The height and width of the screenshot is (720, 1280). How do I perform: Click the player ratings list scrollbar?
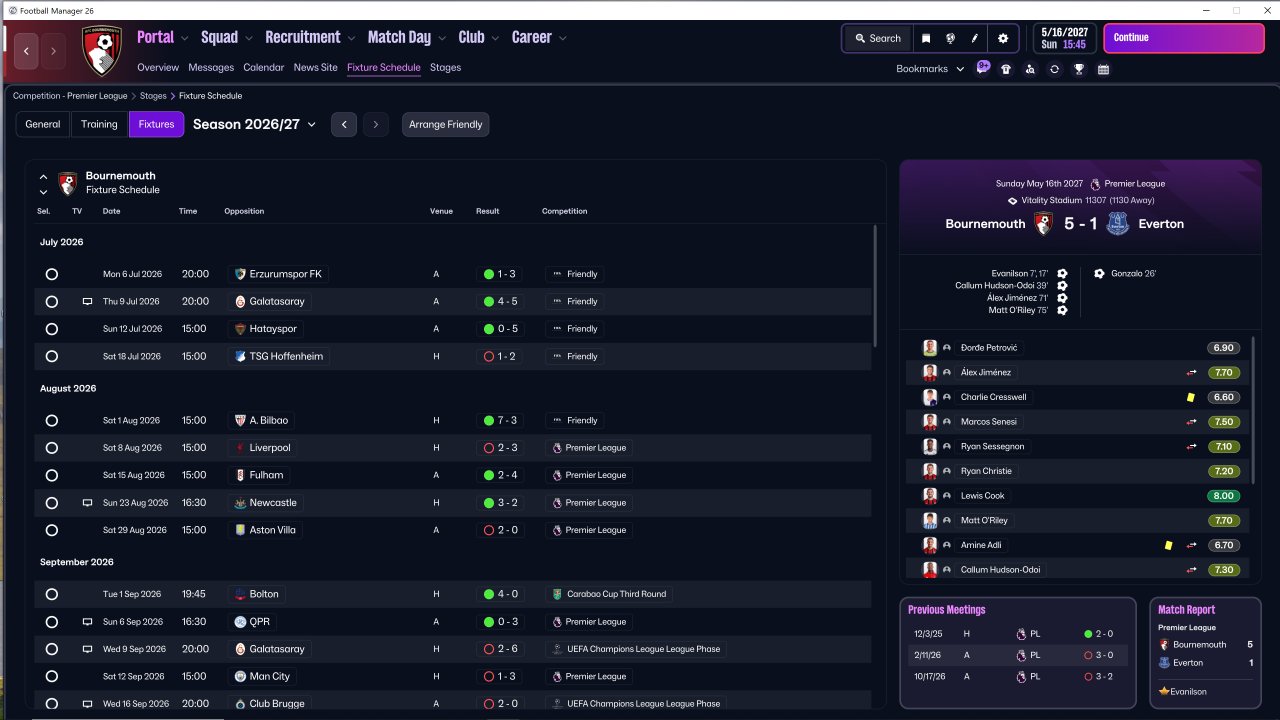click(1251, 410)
